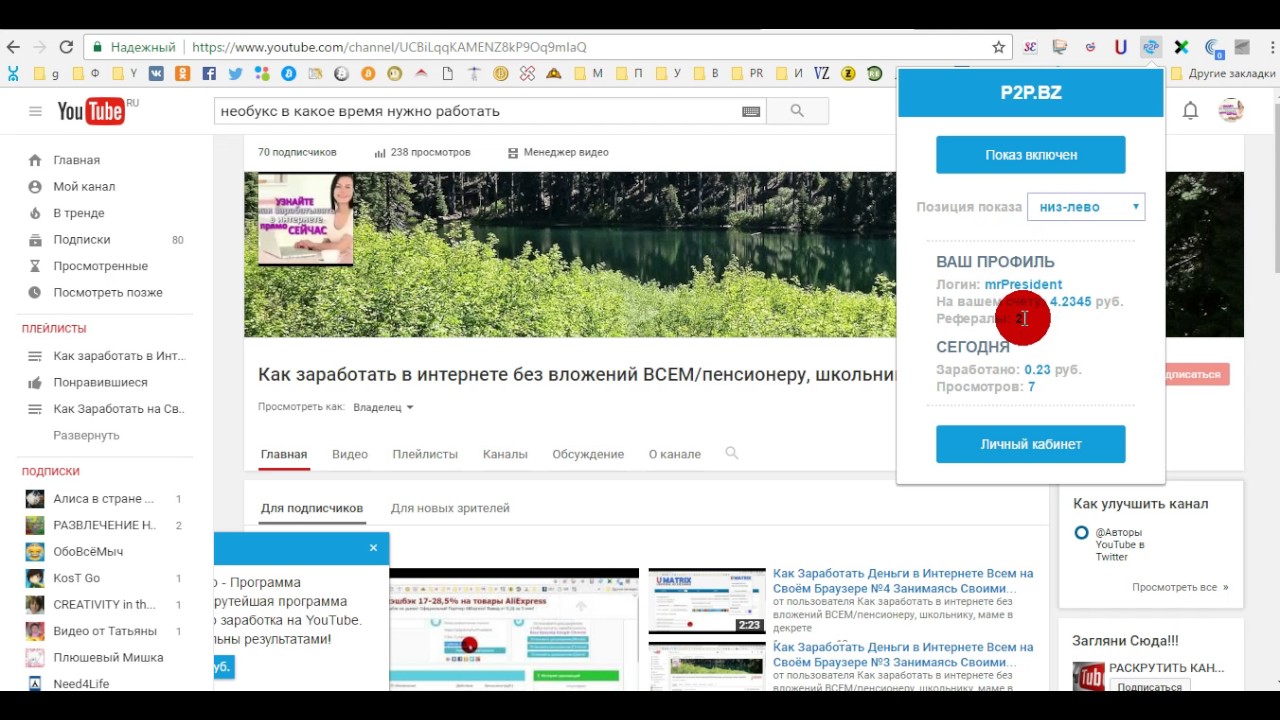
Task: Open the 238 просмотров statistics link
Action: [422, 152]
